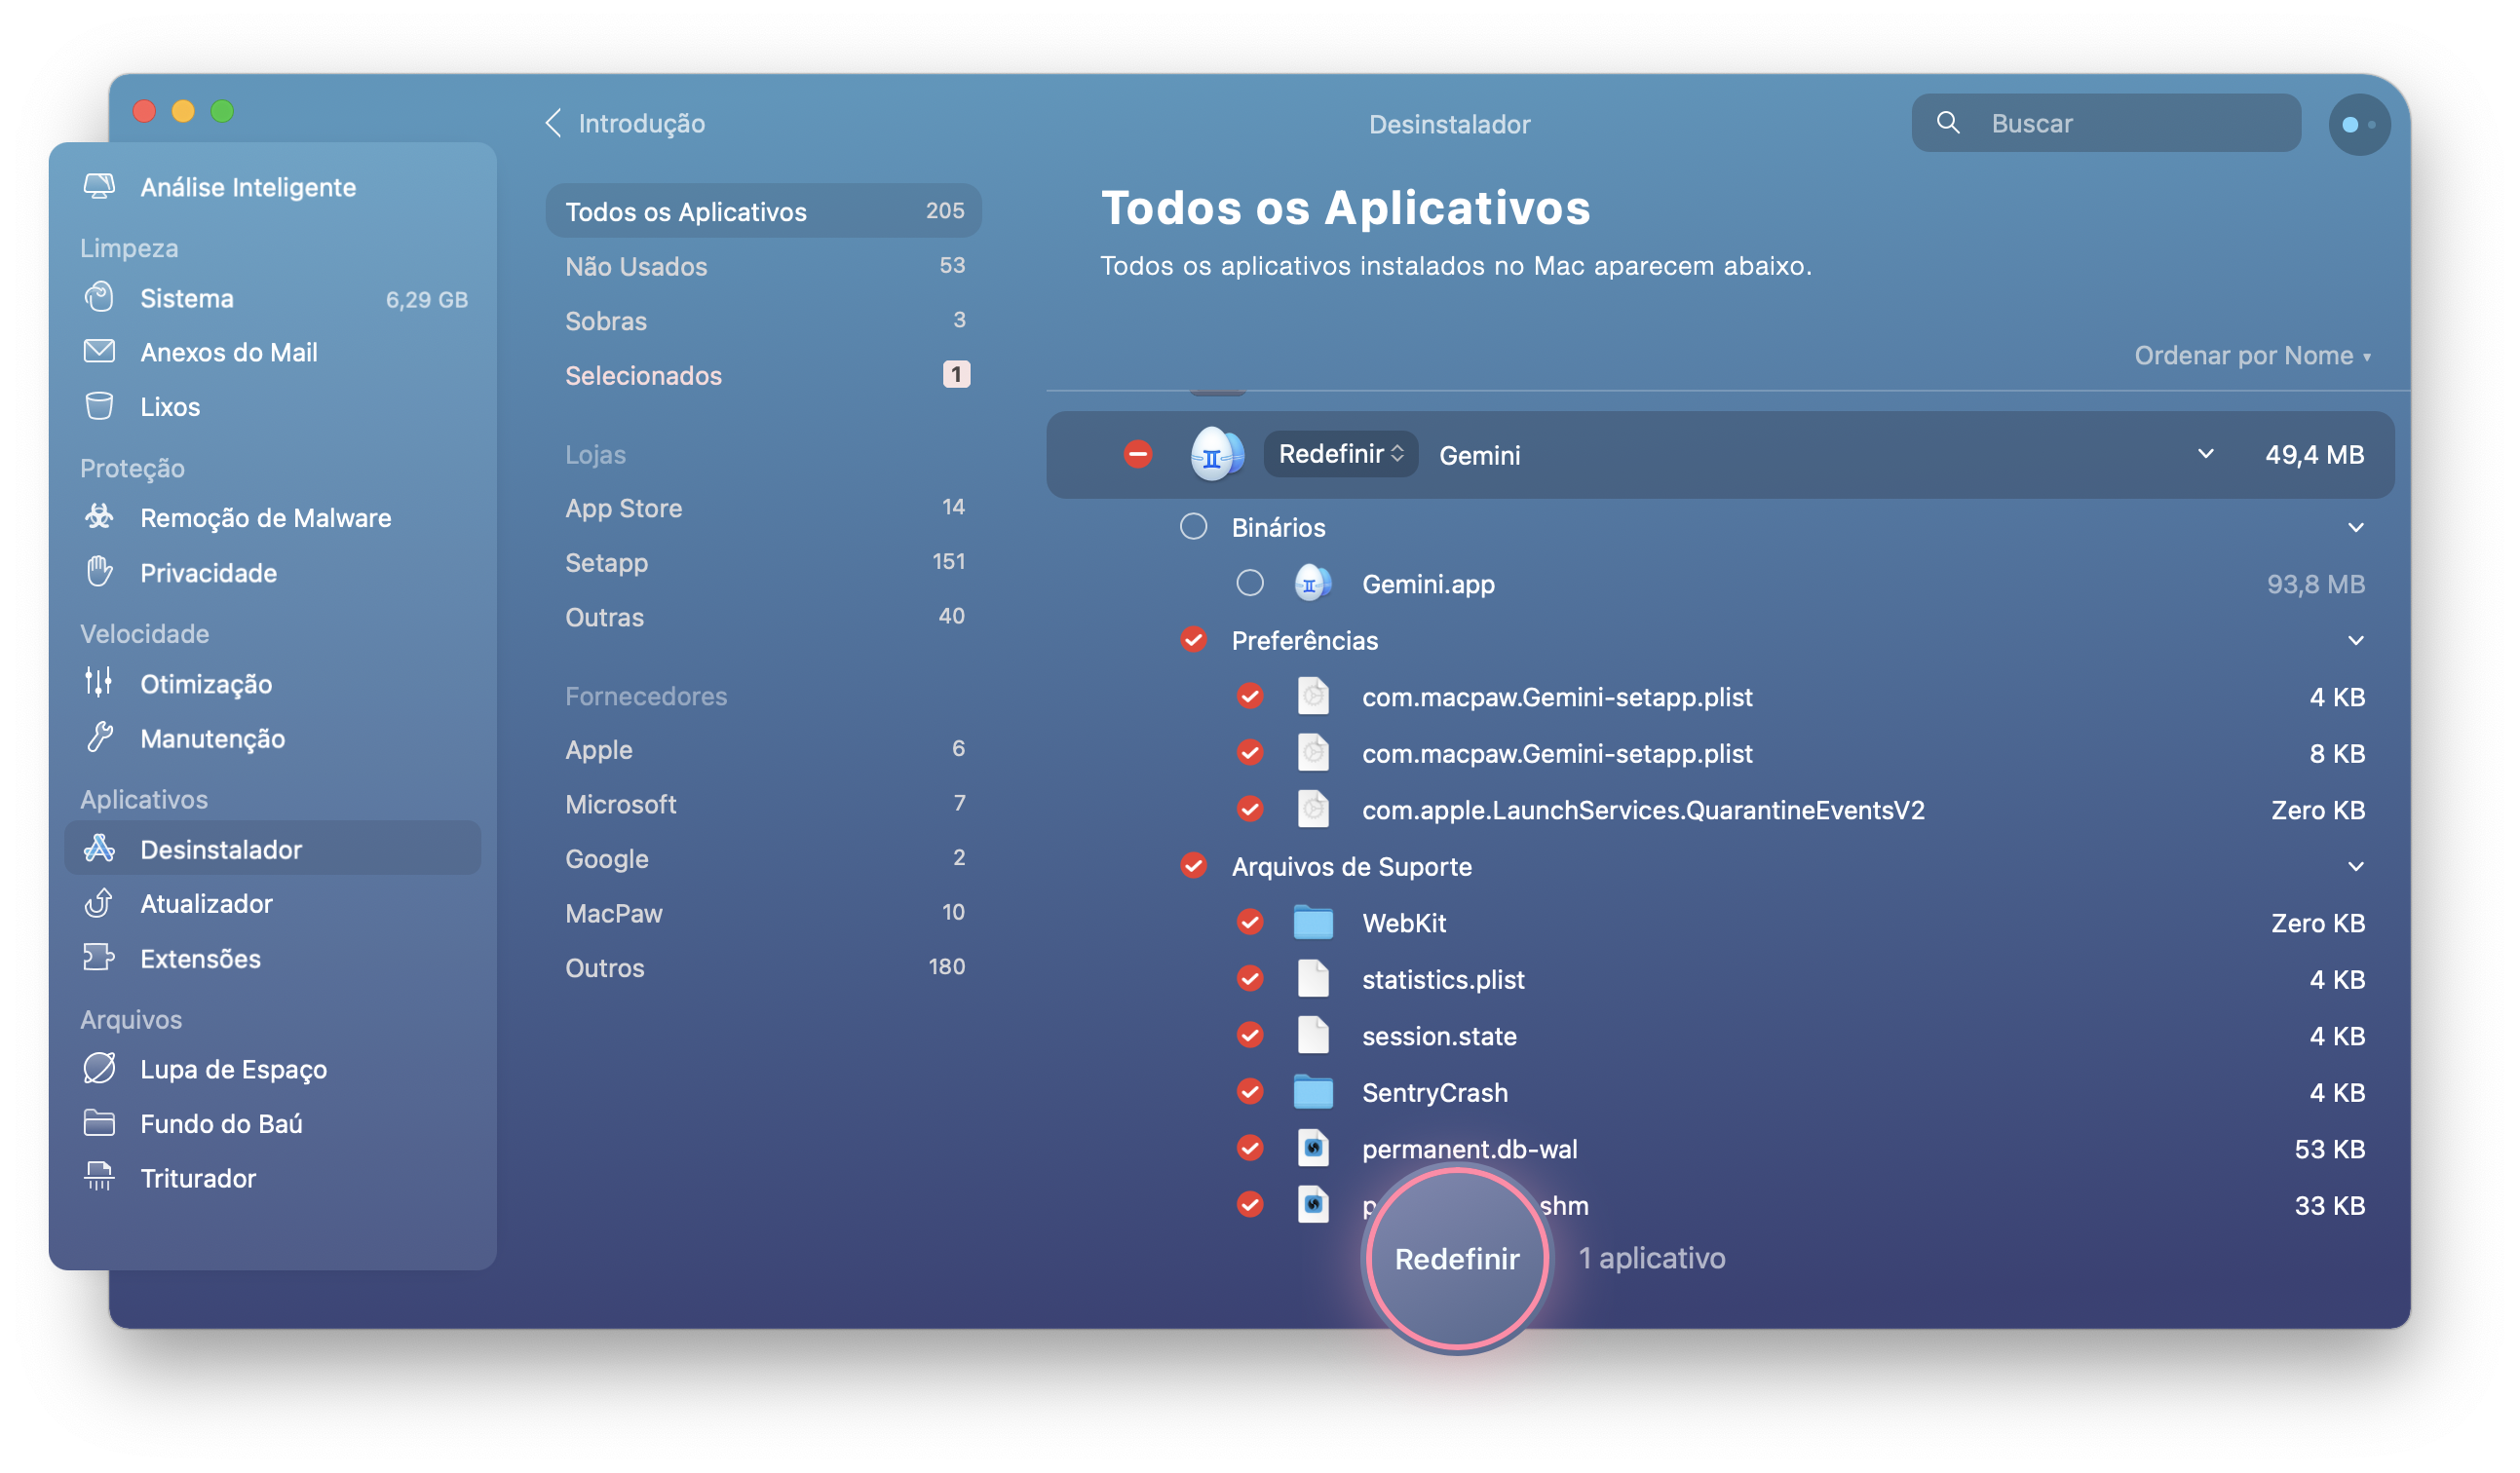Click the Extensões puzzle icon
2520x1473 pixels.
coord(99,958)
